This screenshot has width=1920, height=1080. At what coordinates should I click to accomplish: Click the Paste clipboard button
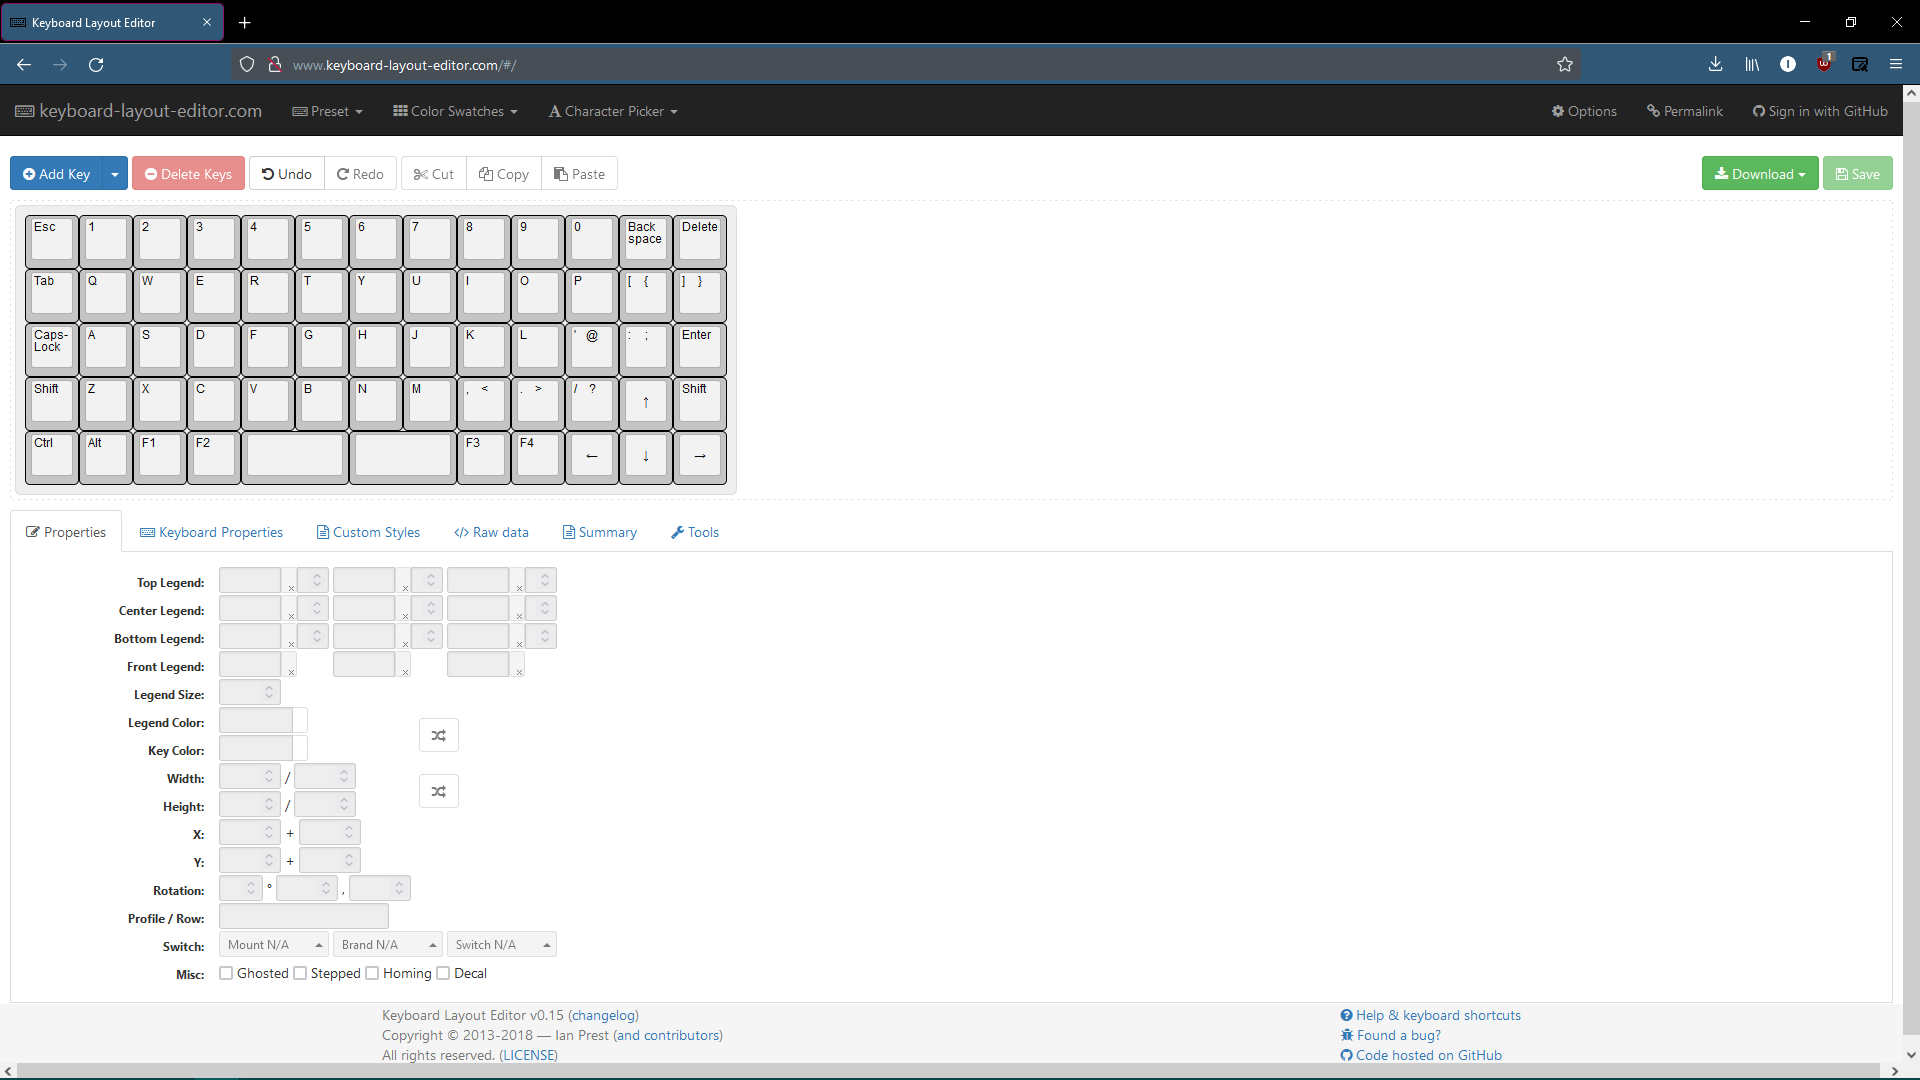pyautogui.click(x=579, y=174)
